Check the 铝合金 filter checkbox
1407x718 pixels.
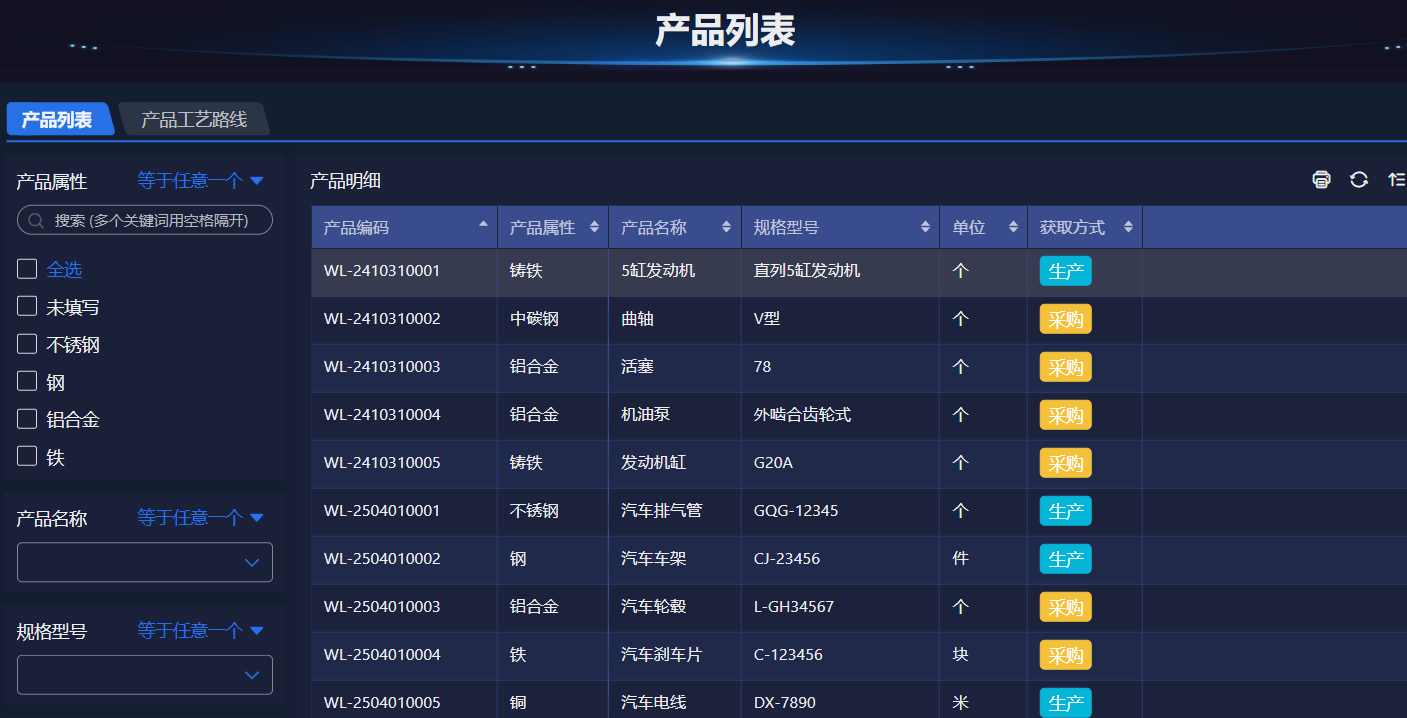(27, 419)
